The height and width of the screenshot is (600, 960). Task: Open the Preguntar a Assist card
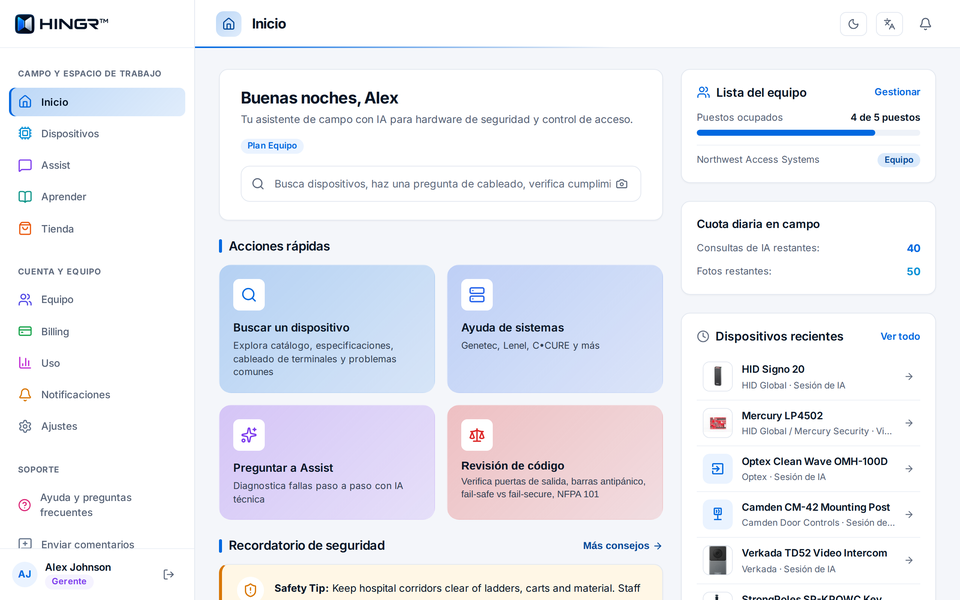(327, 462)
